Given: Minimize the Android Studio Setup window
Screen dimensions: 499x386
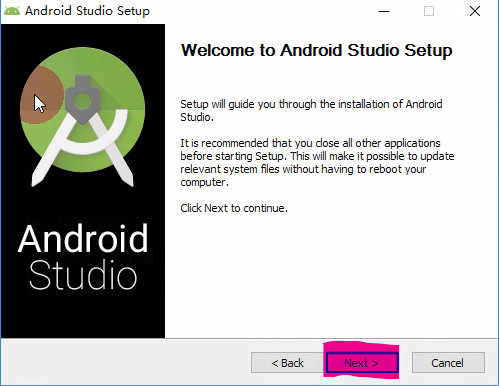Looking at the screenshot, I should [384, 11].
